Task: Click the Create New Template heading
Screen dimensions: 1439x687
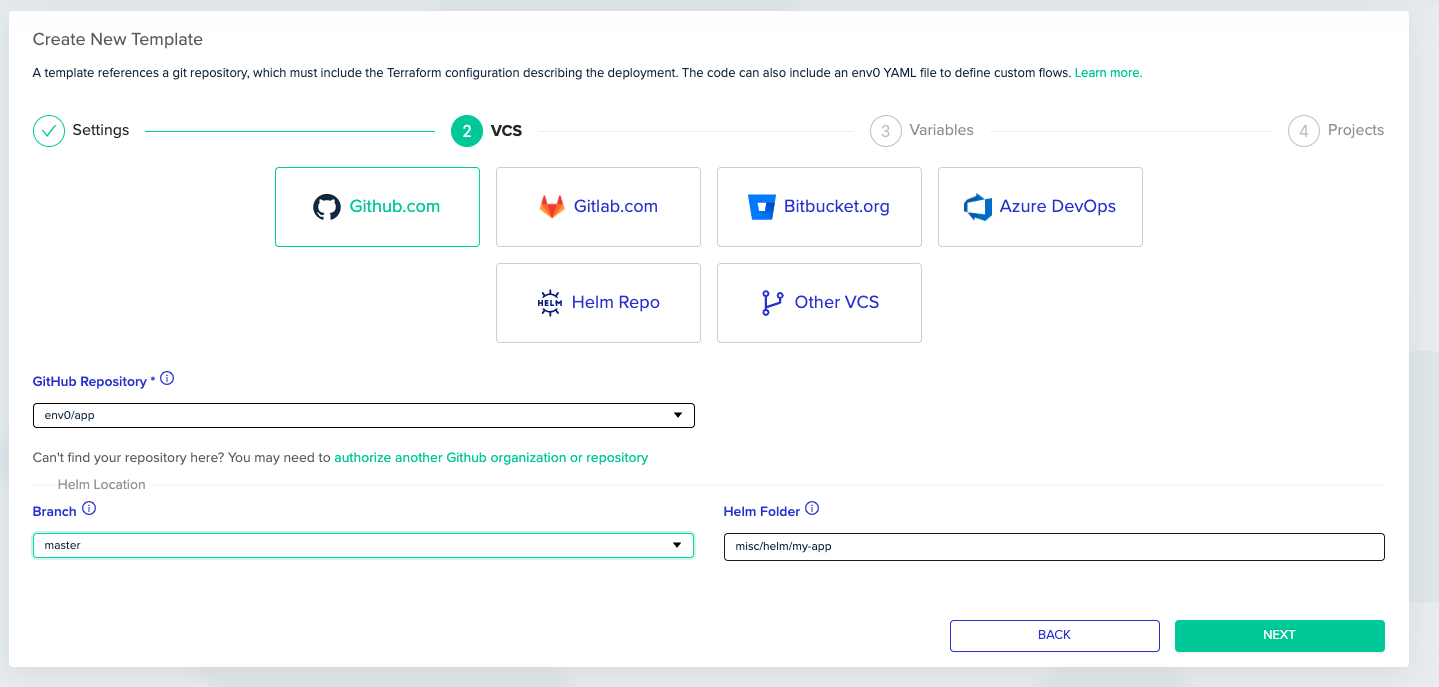Action: pos(118,40)
